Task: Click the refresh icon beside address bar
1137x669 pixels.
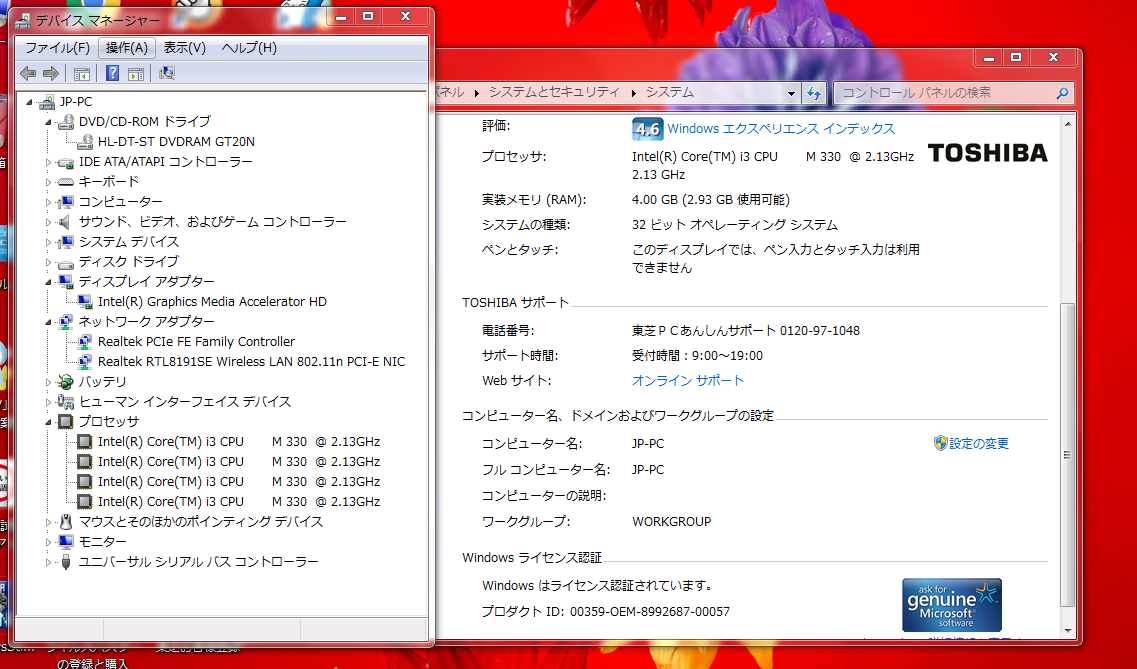Action: 814,93
